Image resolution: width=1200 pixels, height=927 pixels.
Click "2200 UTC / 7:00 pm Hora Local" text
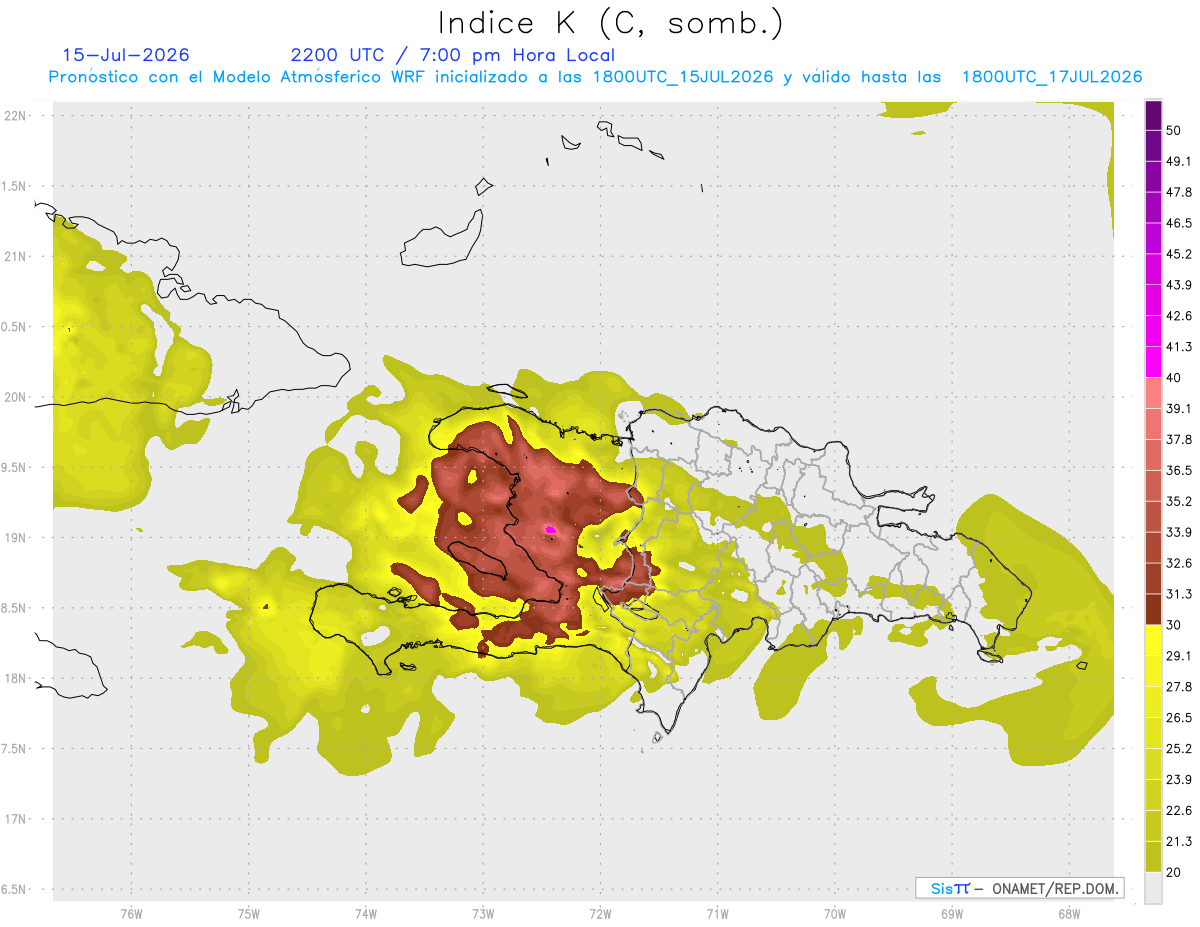tap(453, 55)
